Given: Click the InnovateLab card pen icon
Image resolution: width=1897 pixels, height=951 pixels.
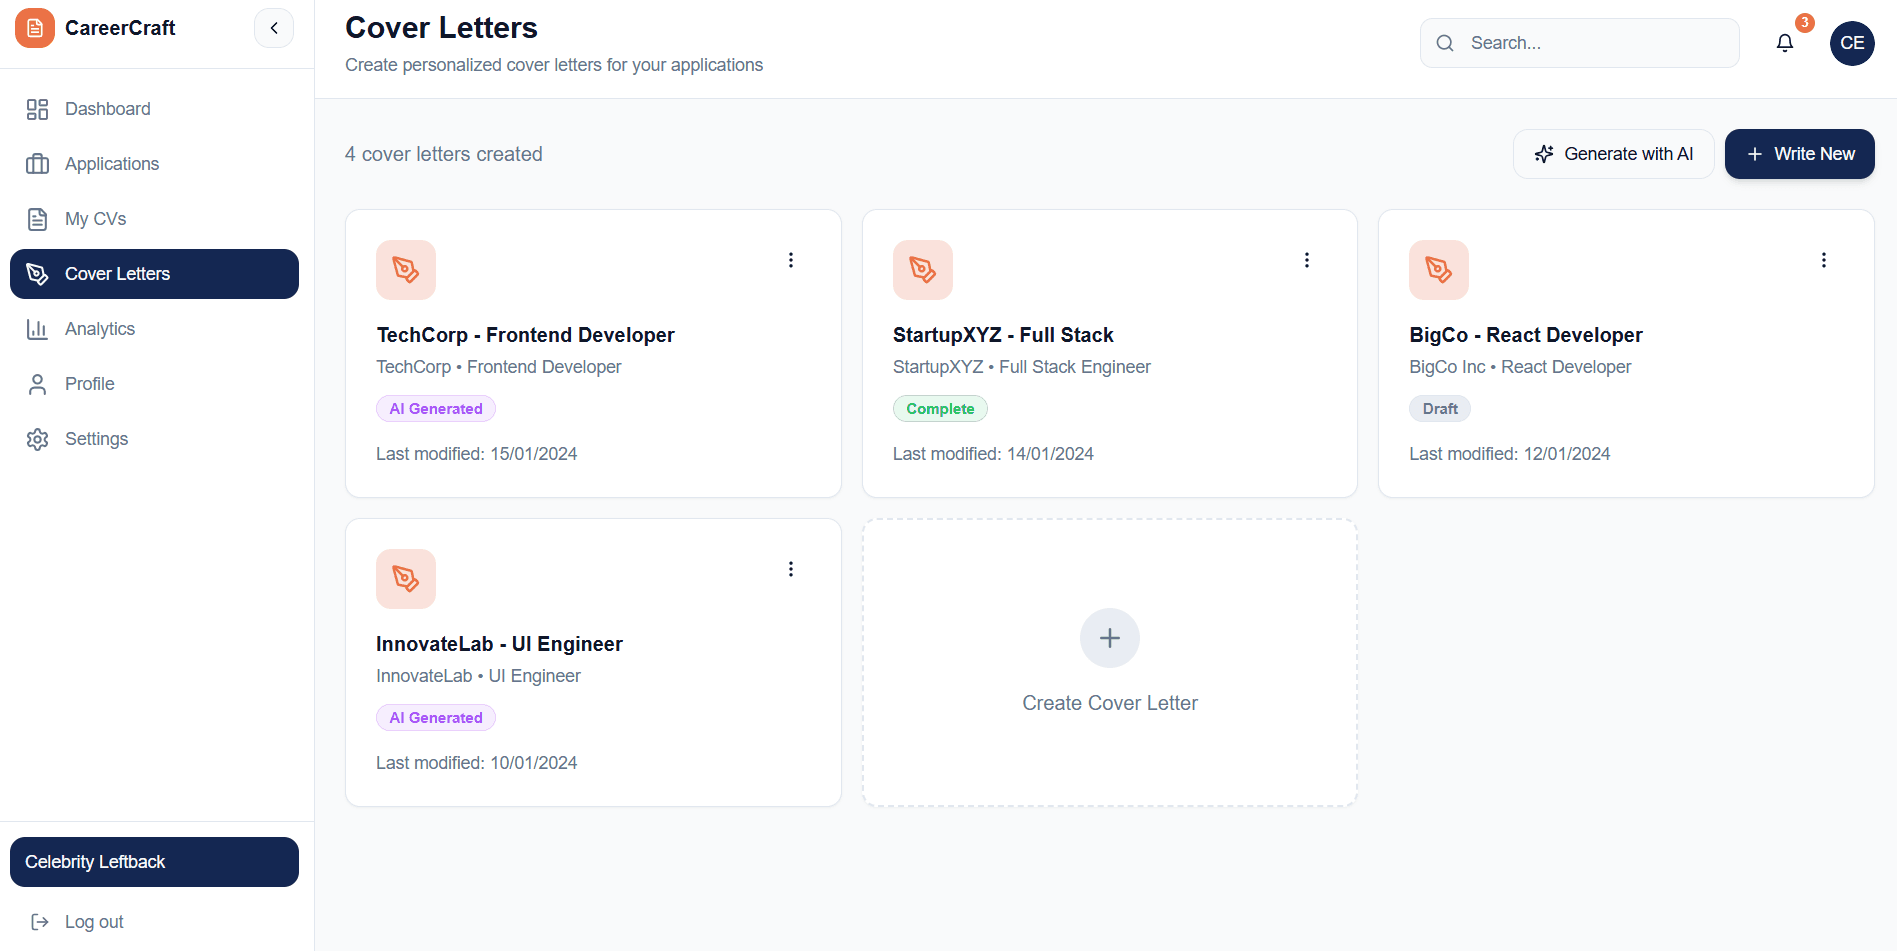Looking at the screenshot, I should pos(406,579).
